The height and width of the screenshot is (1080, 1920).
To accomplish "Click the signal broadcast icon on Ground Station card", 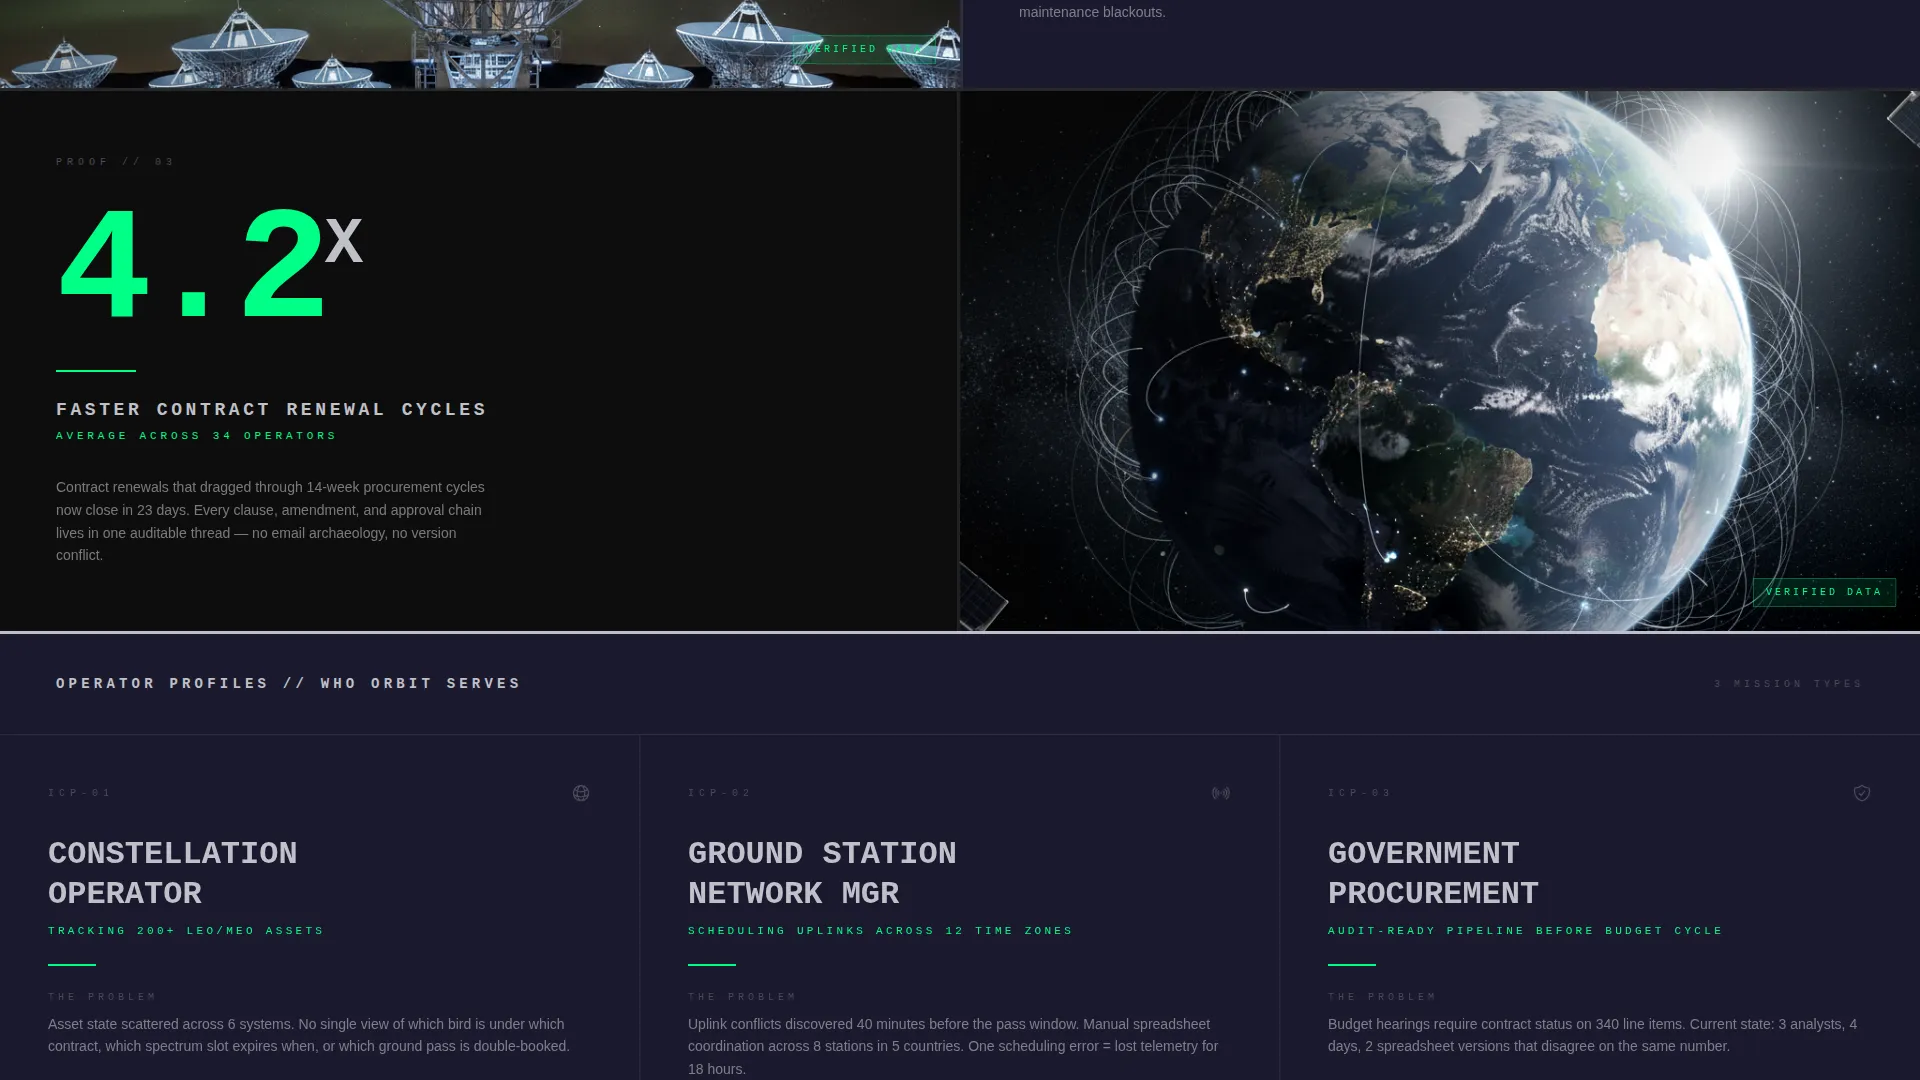I will coord(1221,793).
